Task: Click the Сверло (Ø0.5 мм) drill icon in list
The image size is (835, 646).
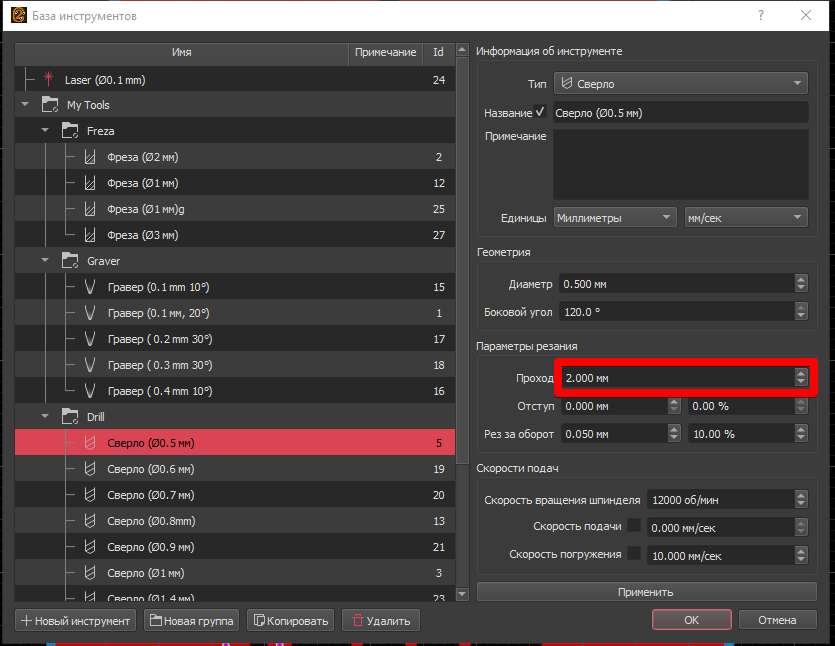Action: click(90, 443)
